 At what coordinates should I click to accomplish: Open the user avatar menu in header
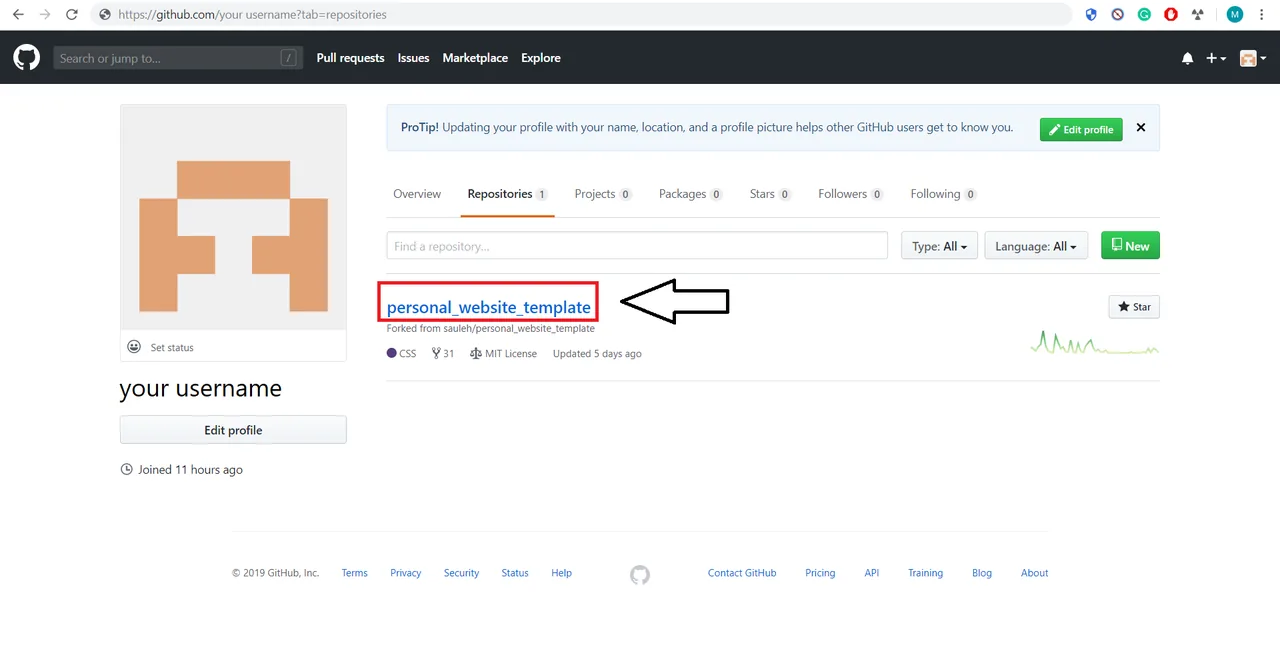pos(1252,59)
